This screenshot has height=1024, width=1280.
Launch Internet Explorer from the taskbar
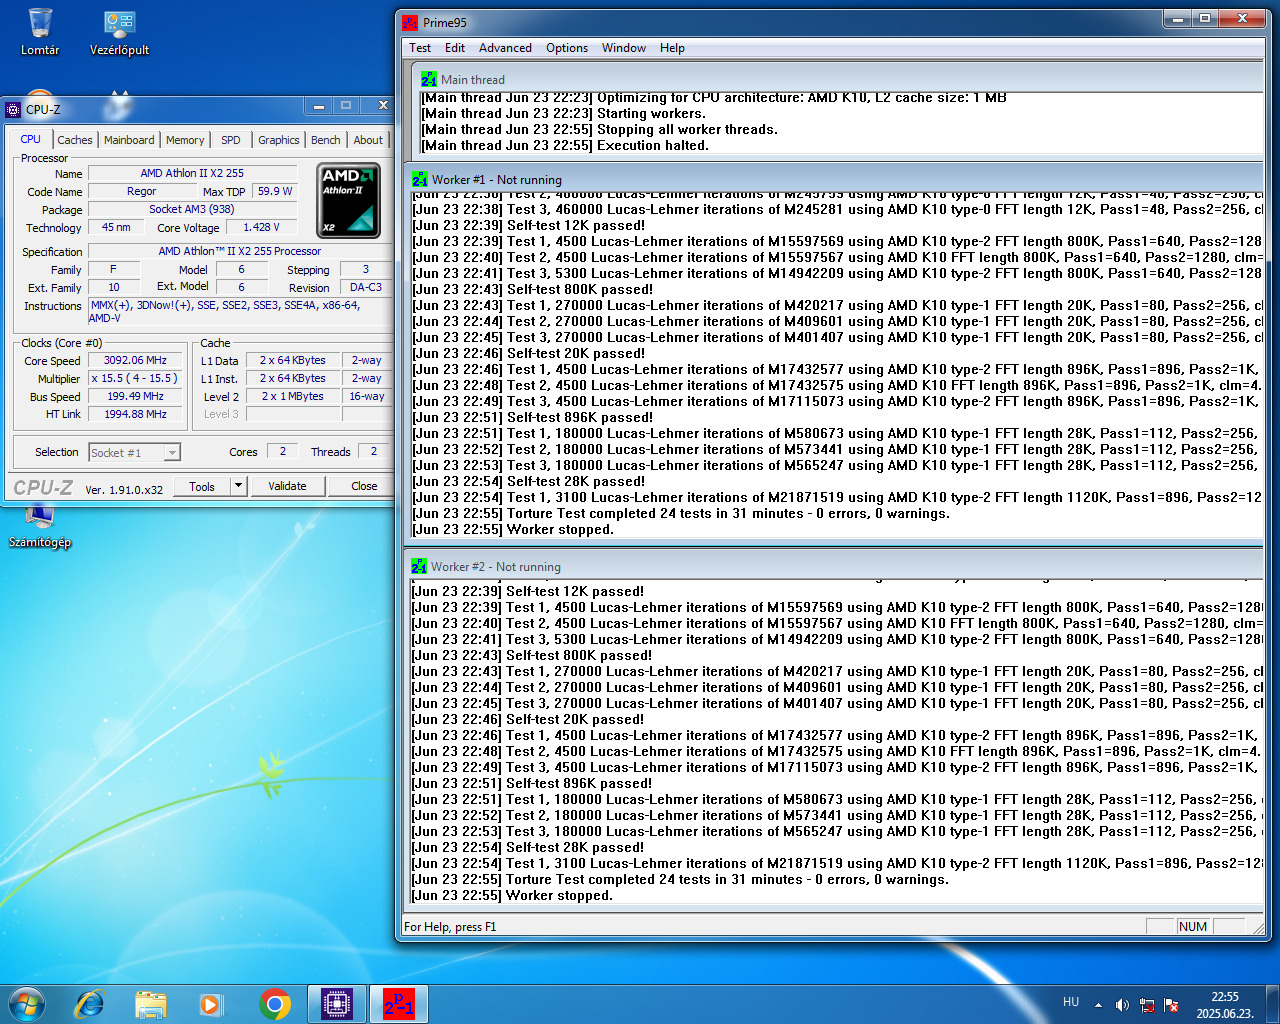90,1003
